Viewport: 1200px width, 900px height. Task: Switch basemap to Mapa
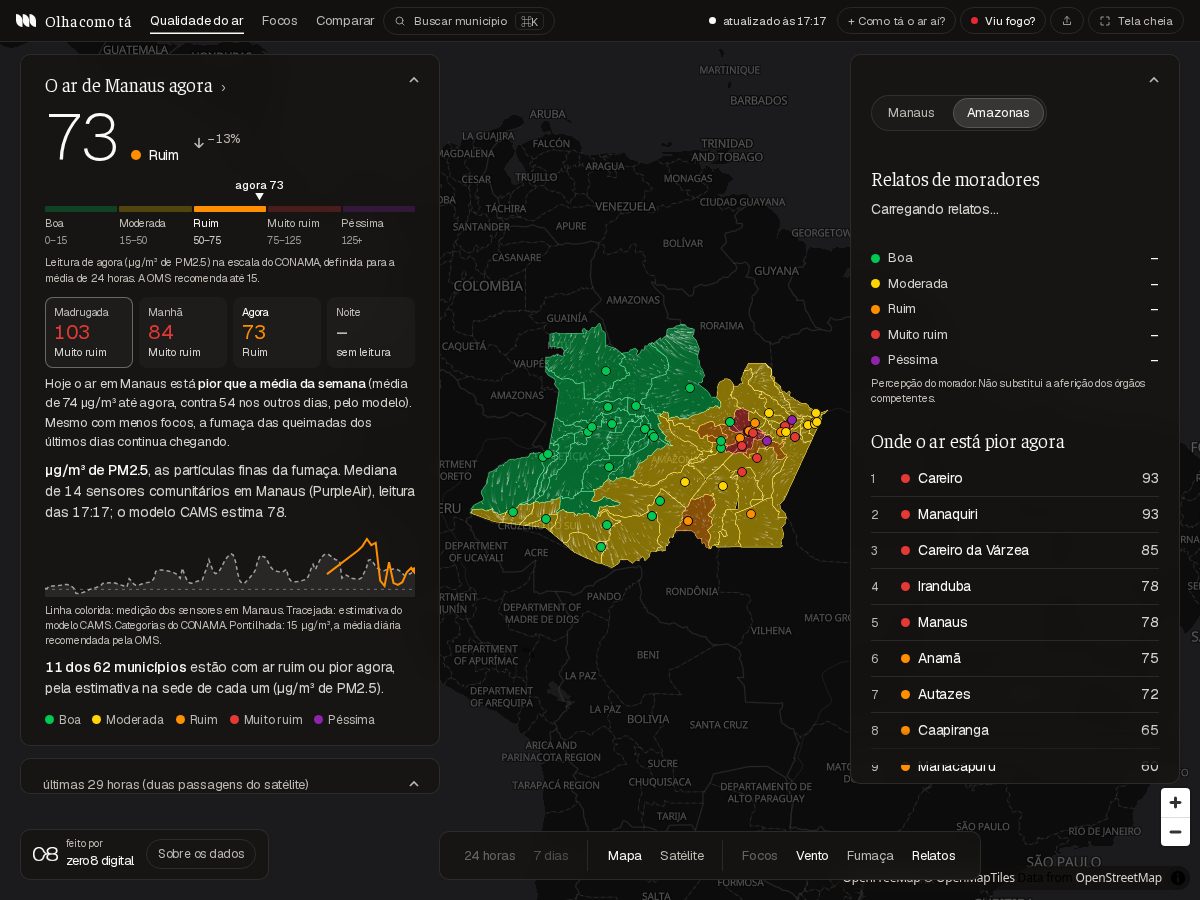click(625, 856)
